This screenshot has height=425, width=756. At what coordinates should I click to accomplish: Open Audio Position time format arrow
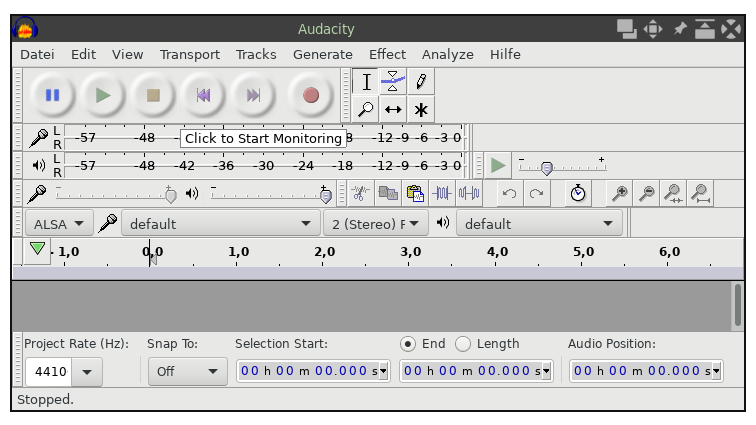(x=716, y=371)
